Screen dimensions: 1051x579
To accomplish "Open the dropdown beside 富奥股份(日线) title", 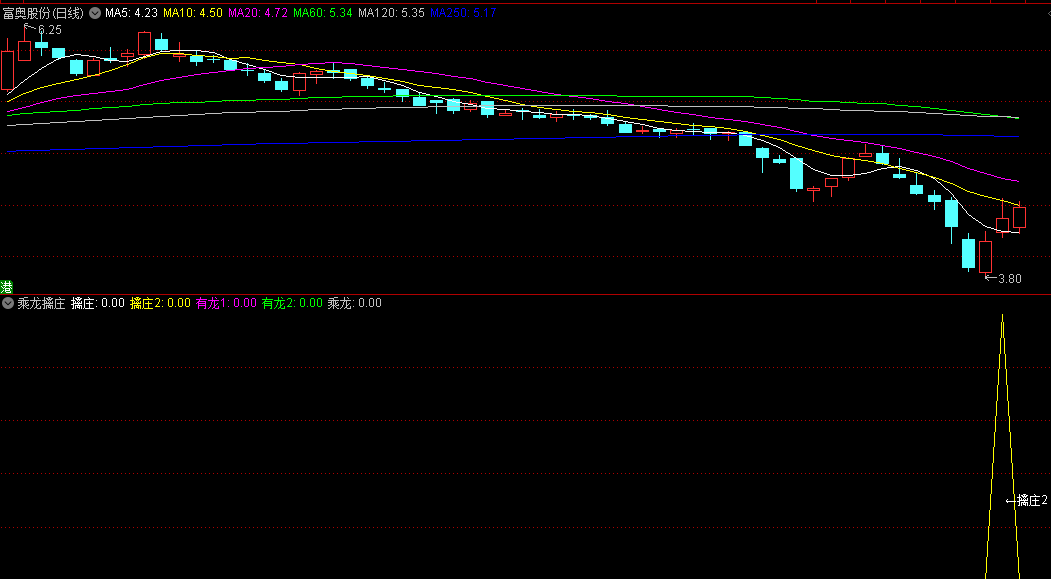I will [95, 12].
